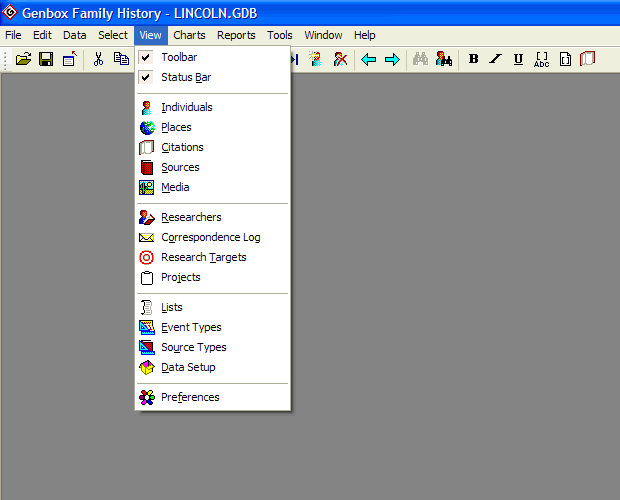The width and height of the screenshot is (620, 500).
Task: Expand the Tools menu
Action: point(280,35)
